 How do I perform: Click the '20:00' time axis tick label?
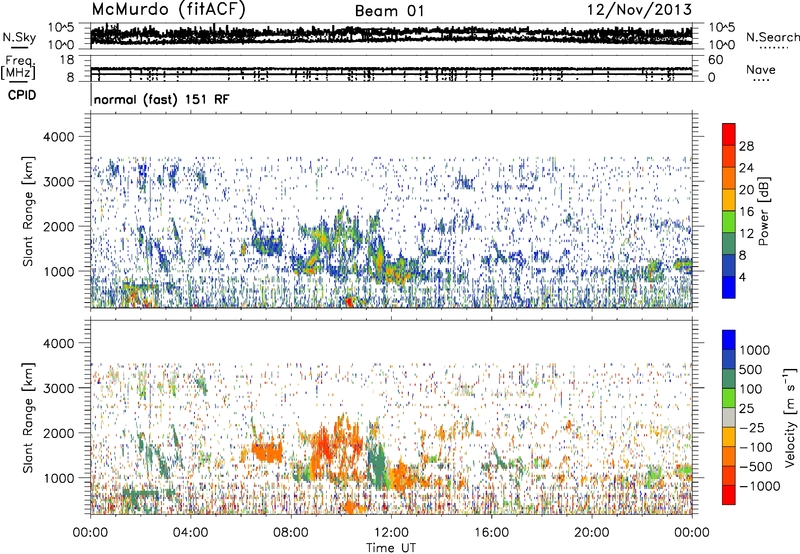[x=591, y=533]
